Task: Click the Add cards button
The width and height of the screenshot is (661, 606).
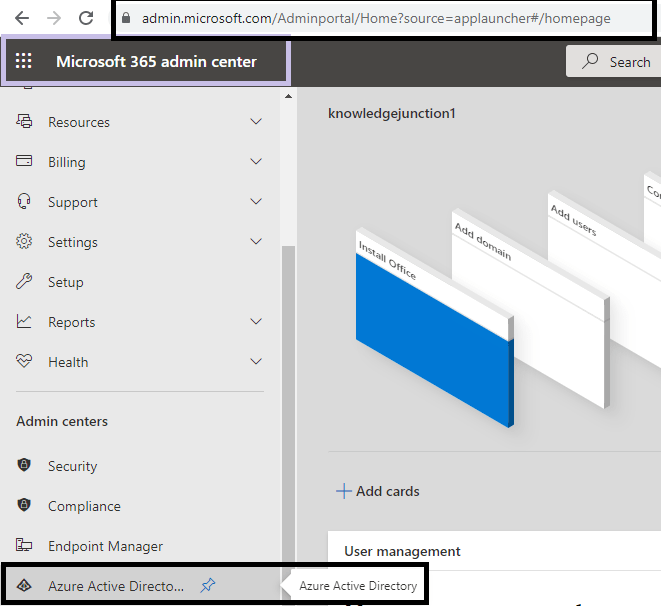Action: [378, 491]
